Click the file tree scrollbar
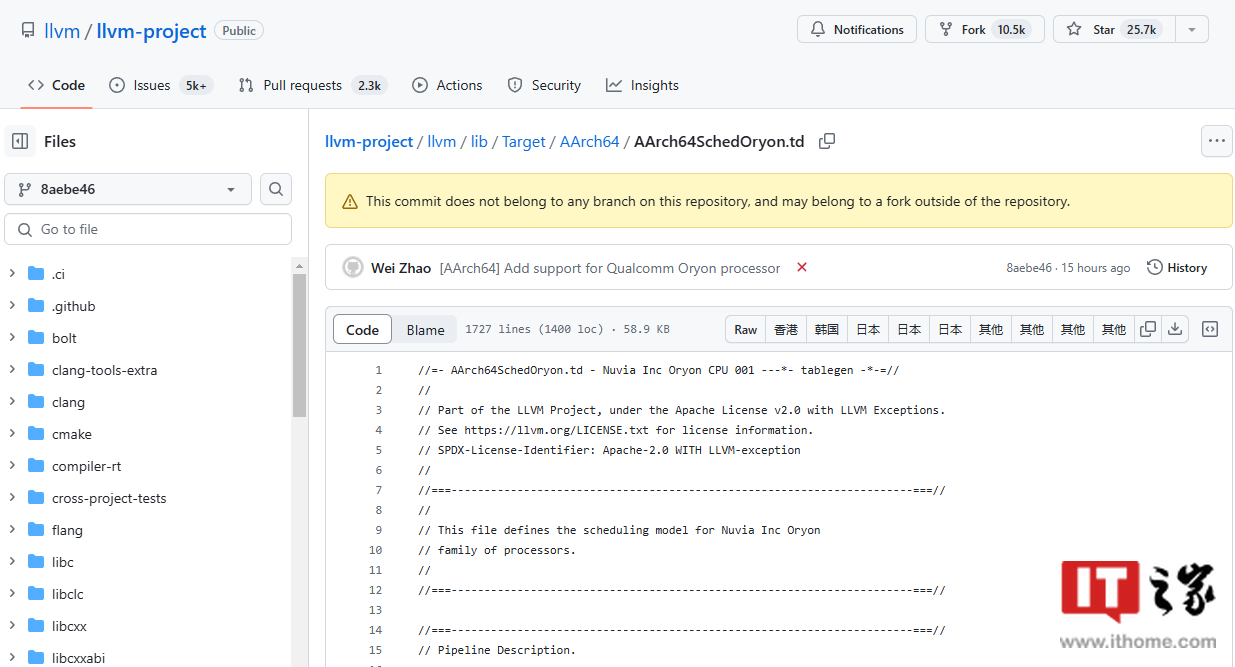 point(299,345)
